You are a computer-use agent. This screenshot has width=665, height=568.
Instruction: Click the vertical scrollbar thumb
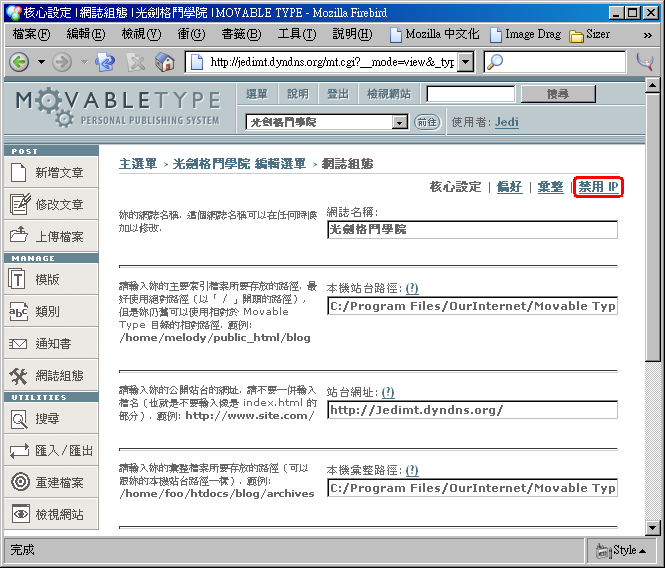652,227
